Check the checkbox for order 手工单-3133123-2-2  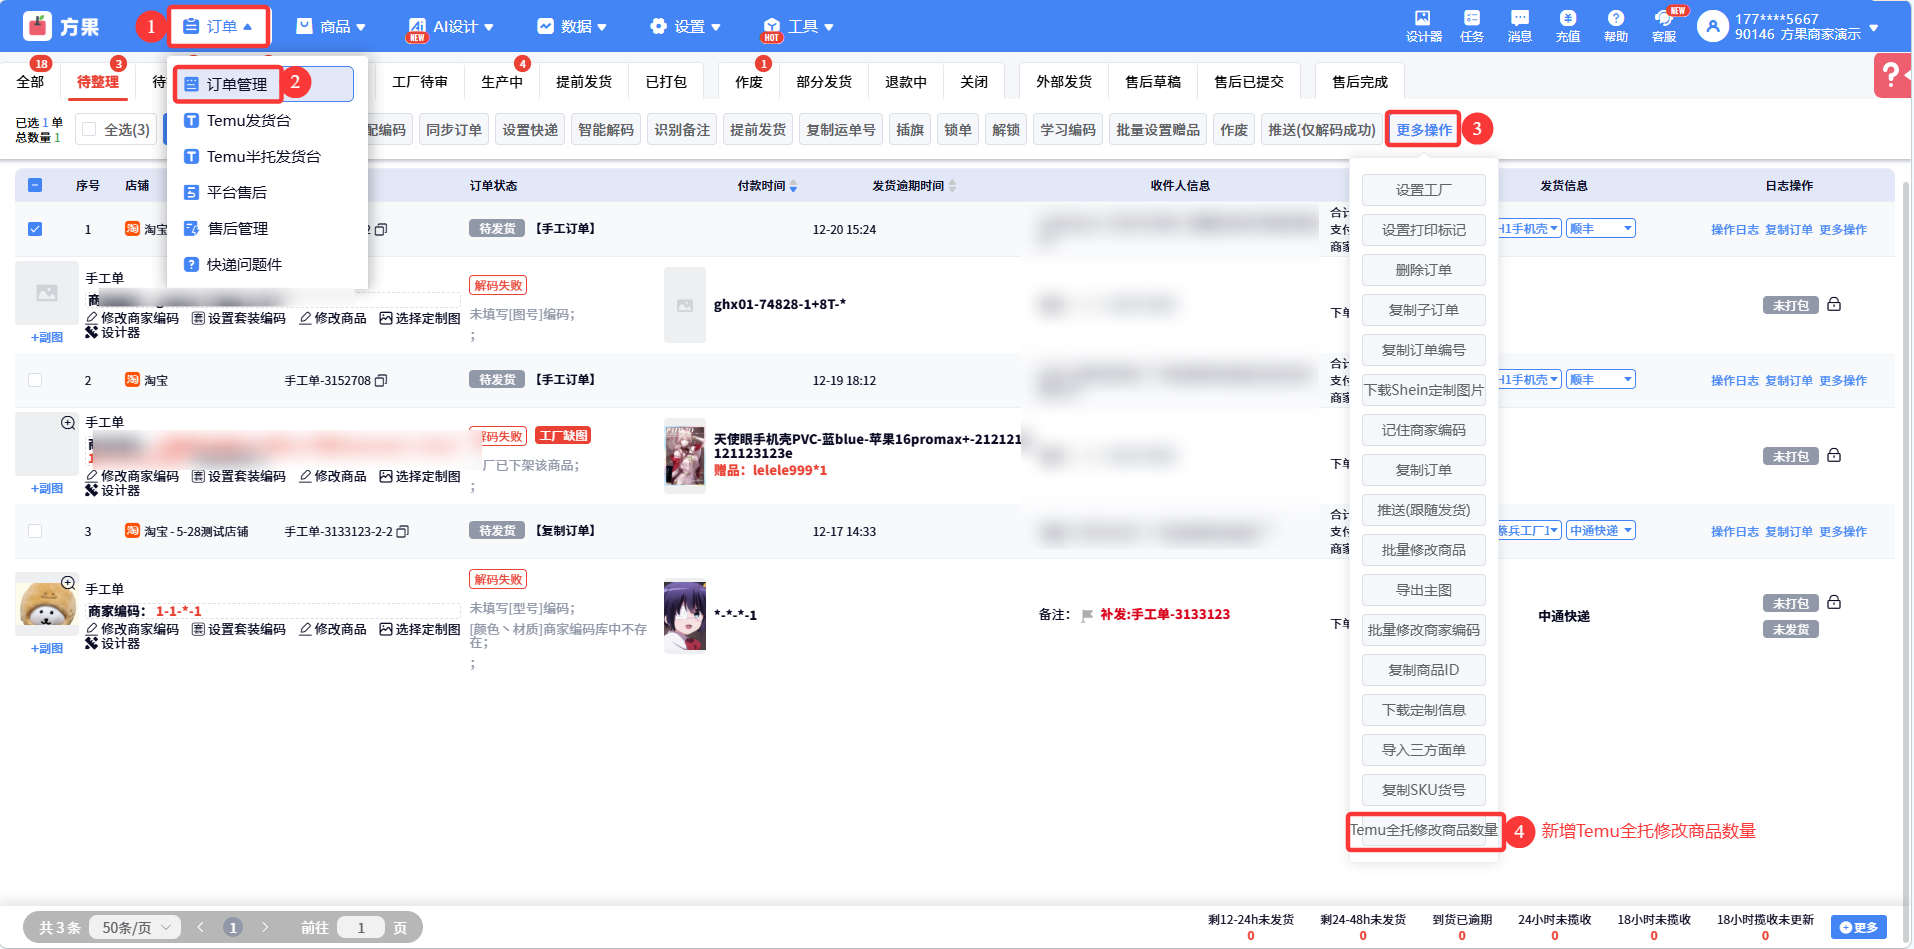35,531
